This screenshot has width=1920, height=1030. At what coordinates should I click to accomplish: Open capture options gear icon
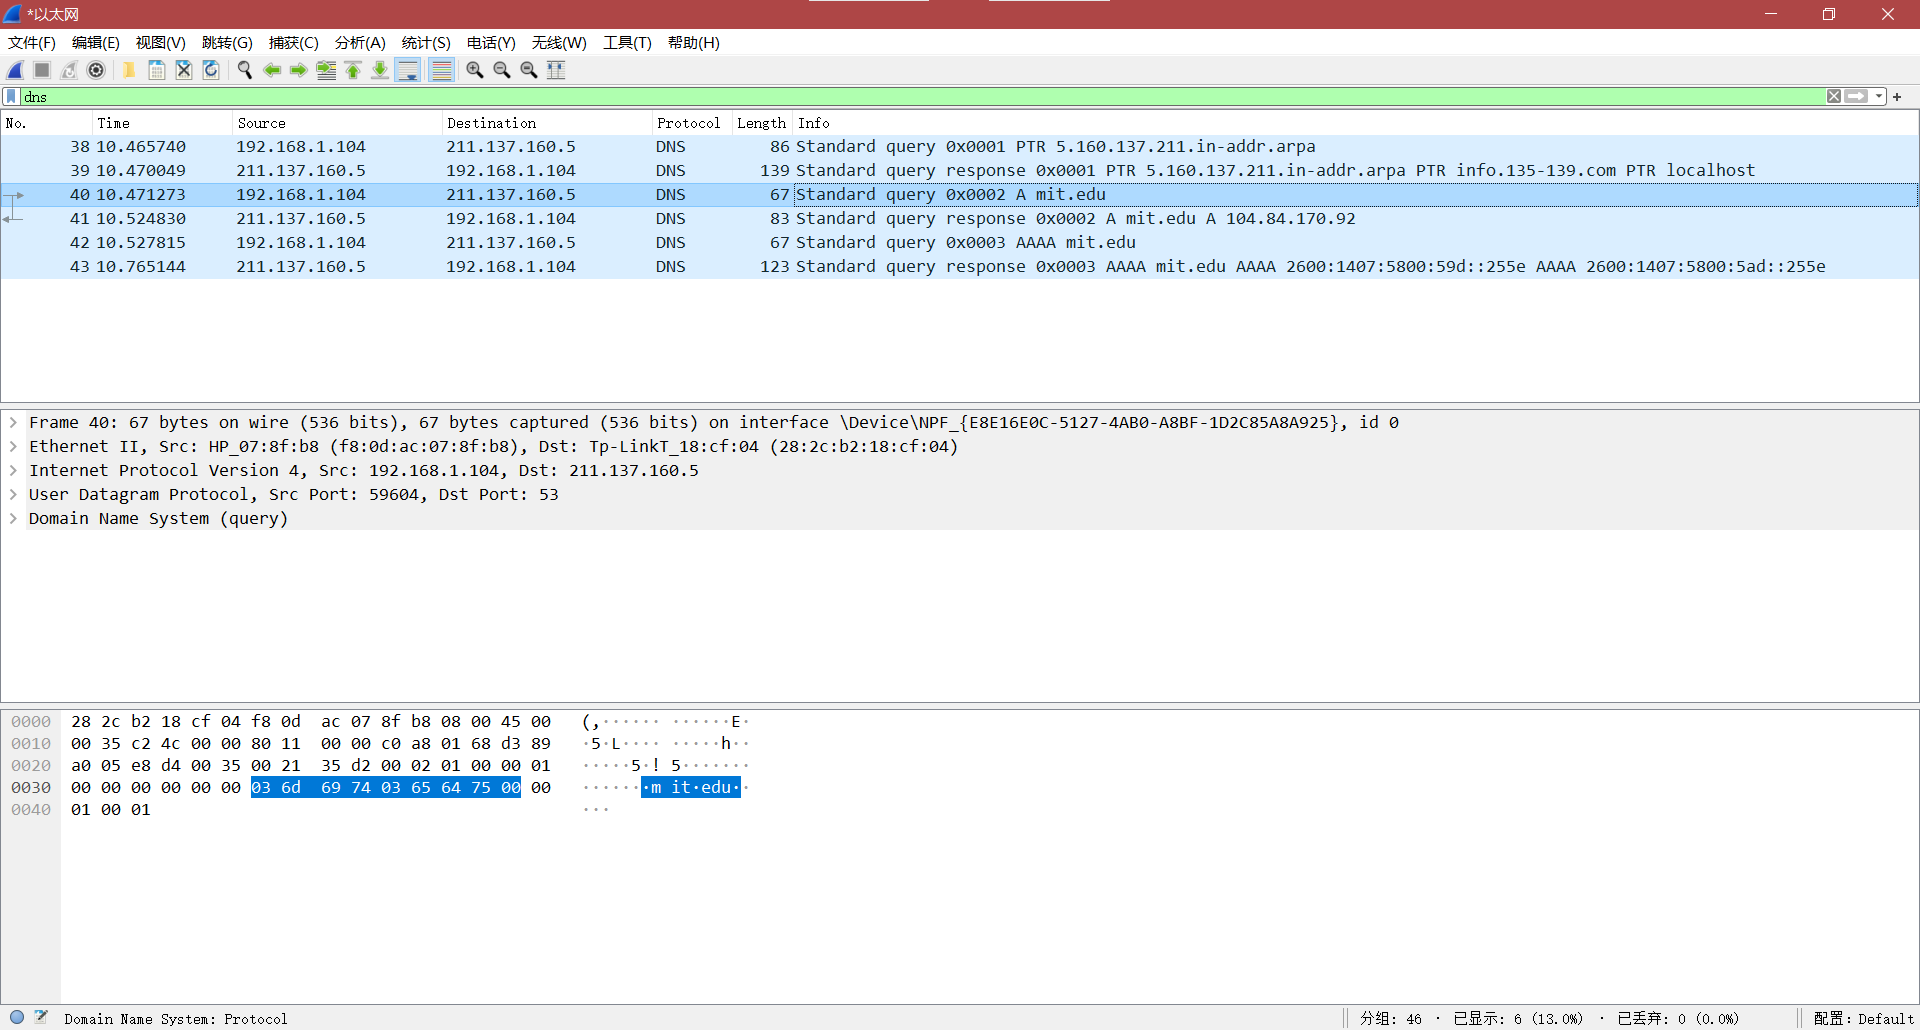point(96,70)
